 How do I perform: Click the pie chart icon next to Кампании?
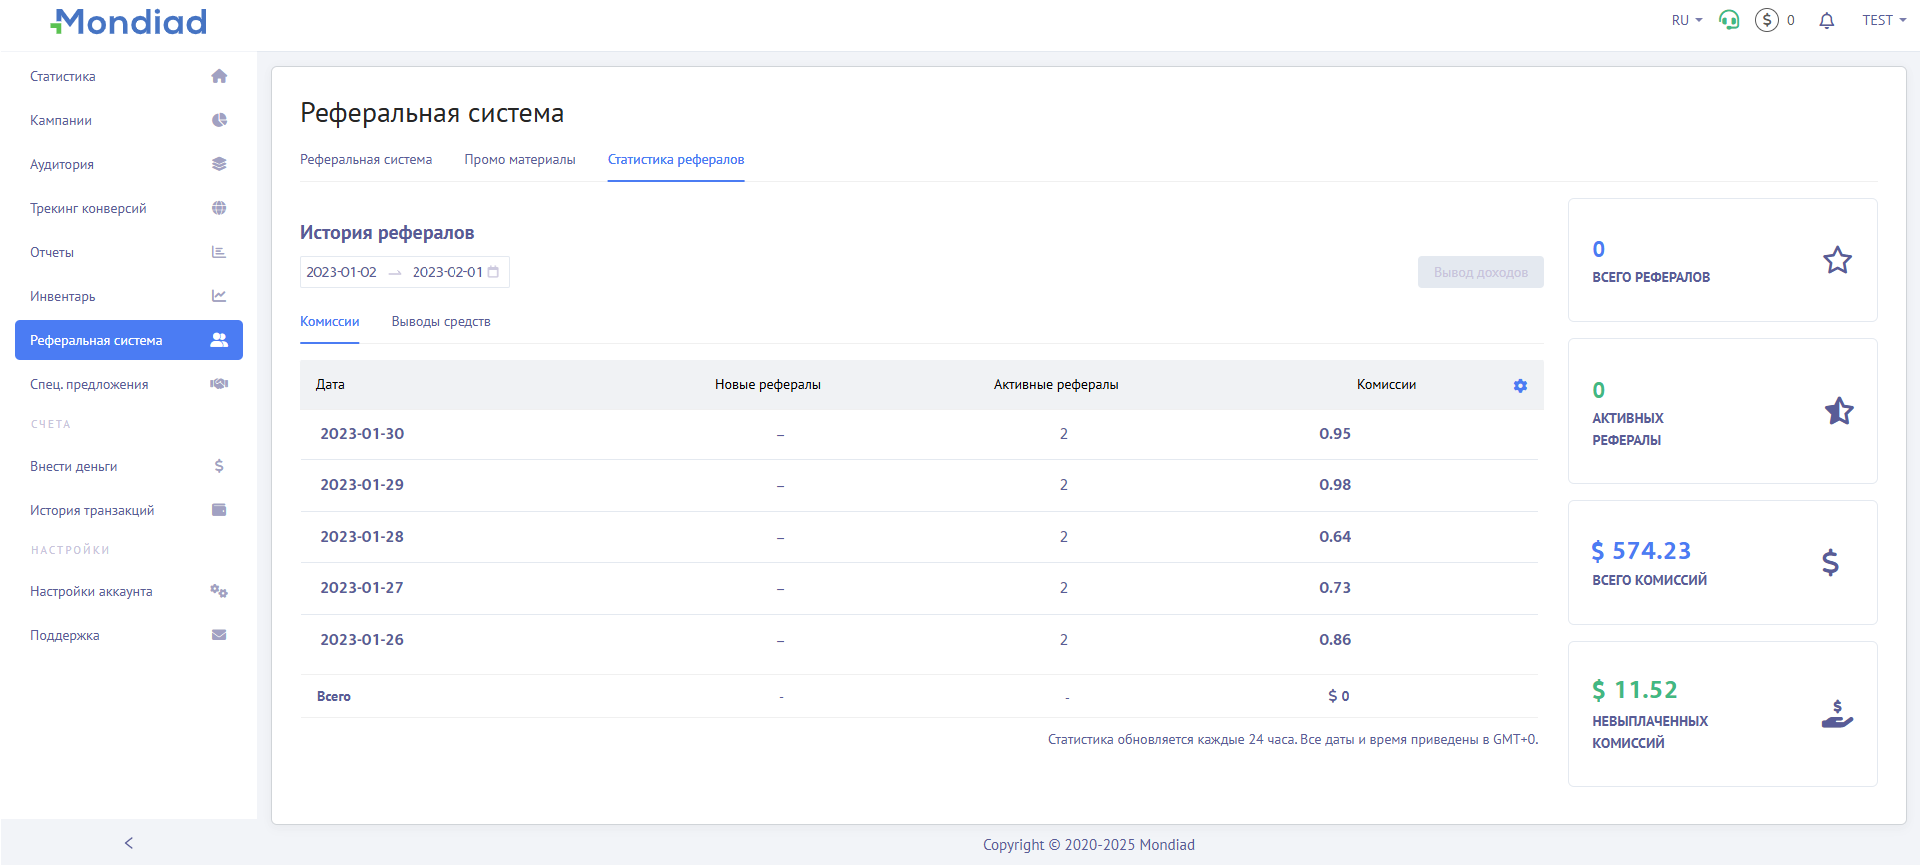coord(219,120)
